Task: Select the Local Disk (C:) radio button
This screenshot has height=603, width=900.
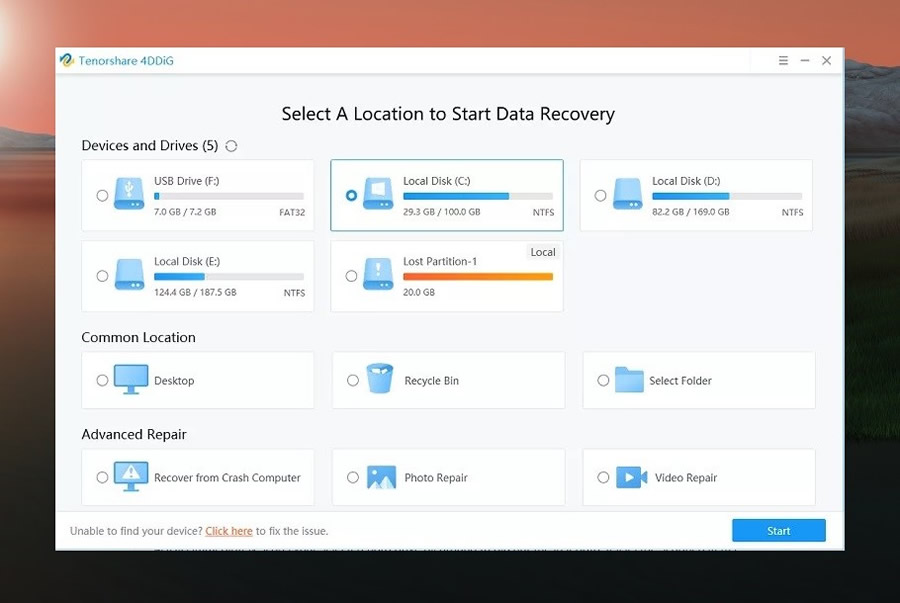Action: pos(351,196)
